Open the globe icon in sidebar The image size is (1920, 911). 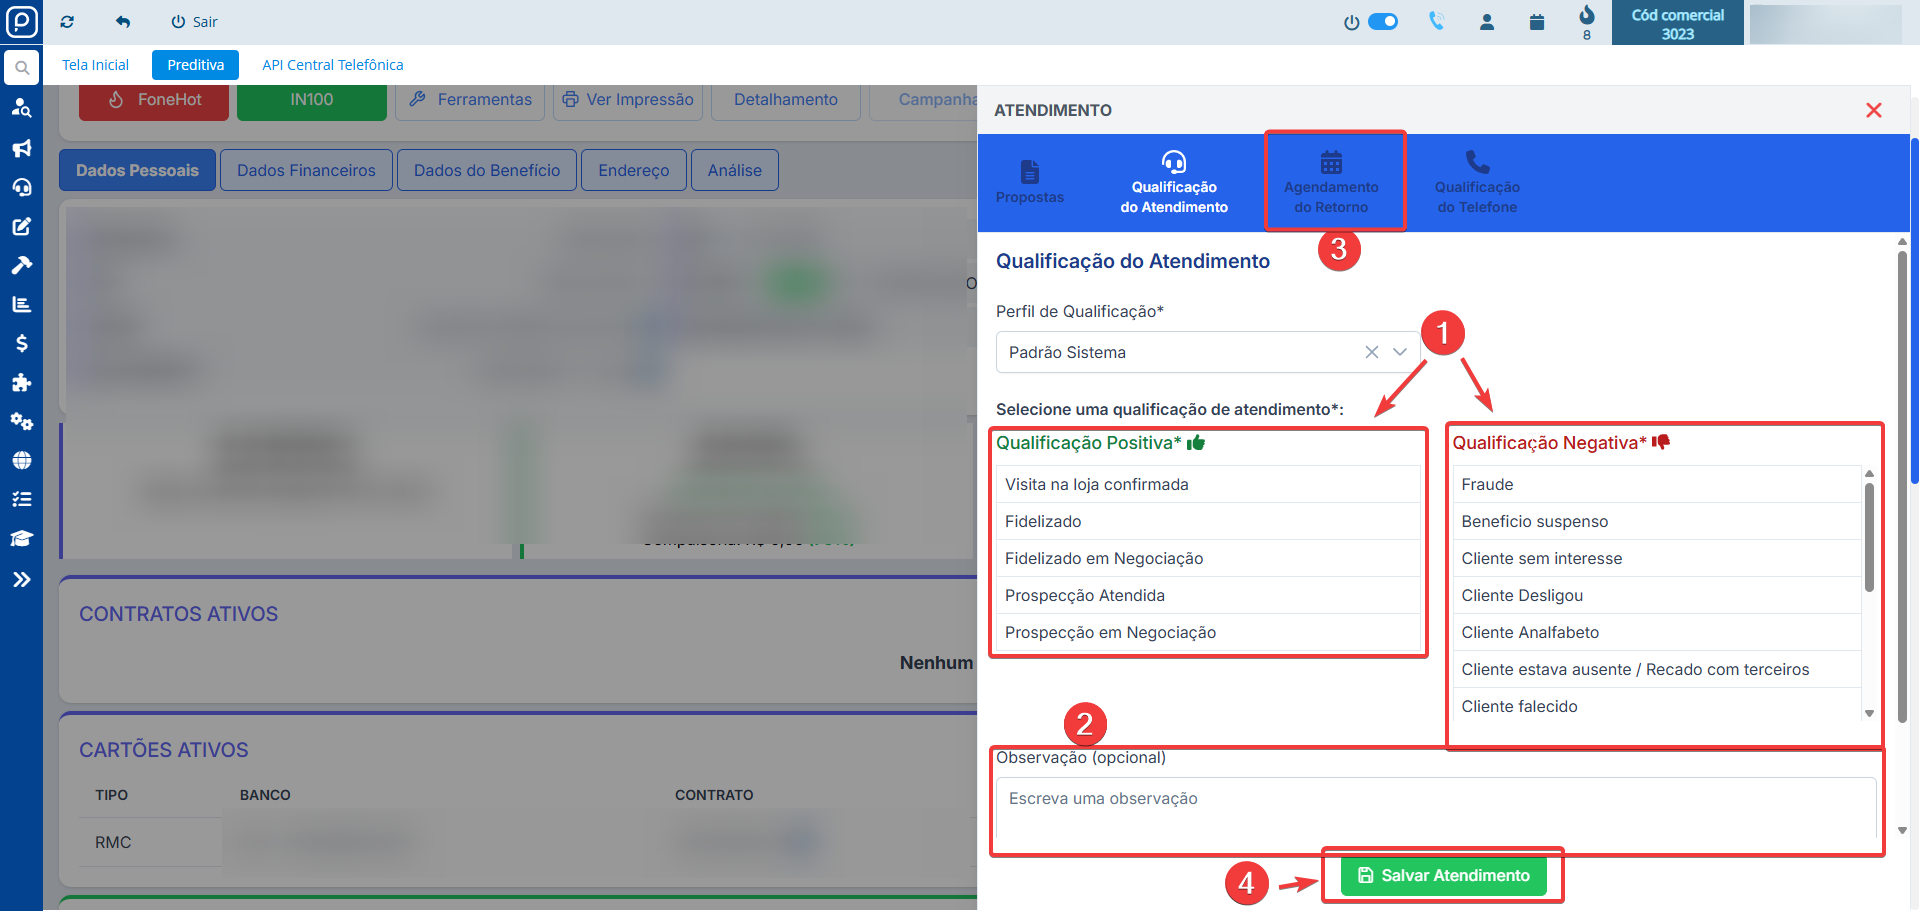pos(21,460)
